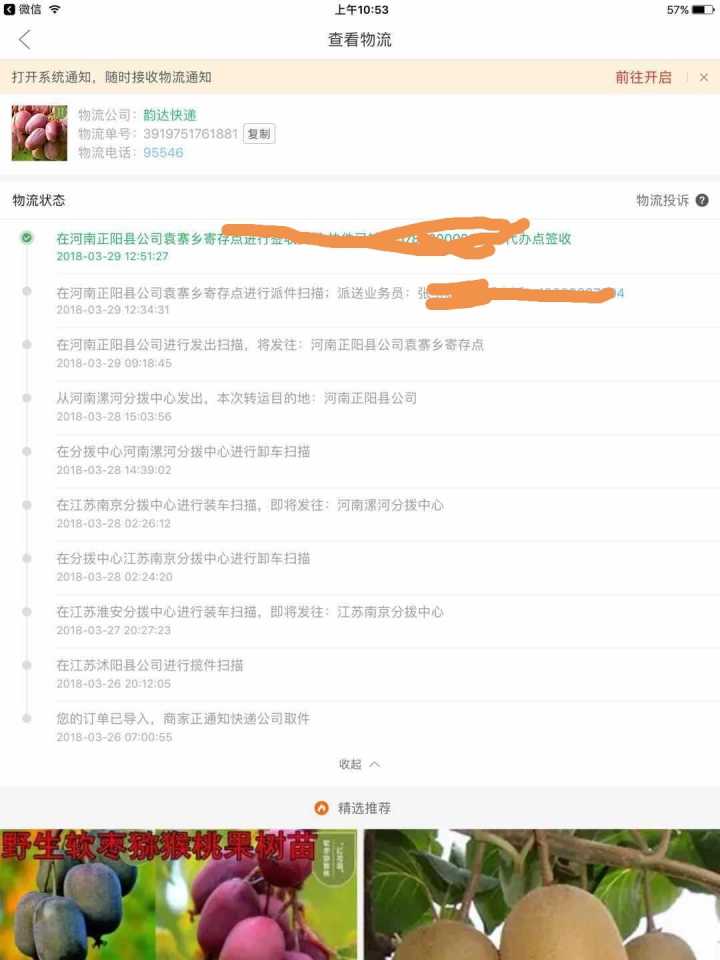This screenshot has height=960, width=720.
Task: Open the 野生软枣猕猴桃果树苗 recommended product
Action: click(x=178, y=894)
